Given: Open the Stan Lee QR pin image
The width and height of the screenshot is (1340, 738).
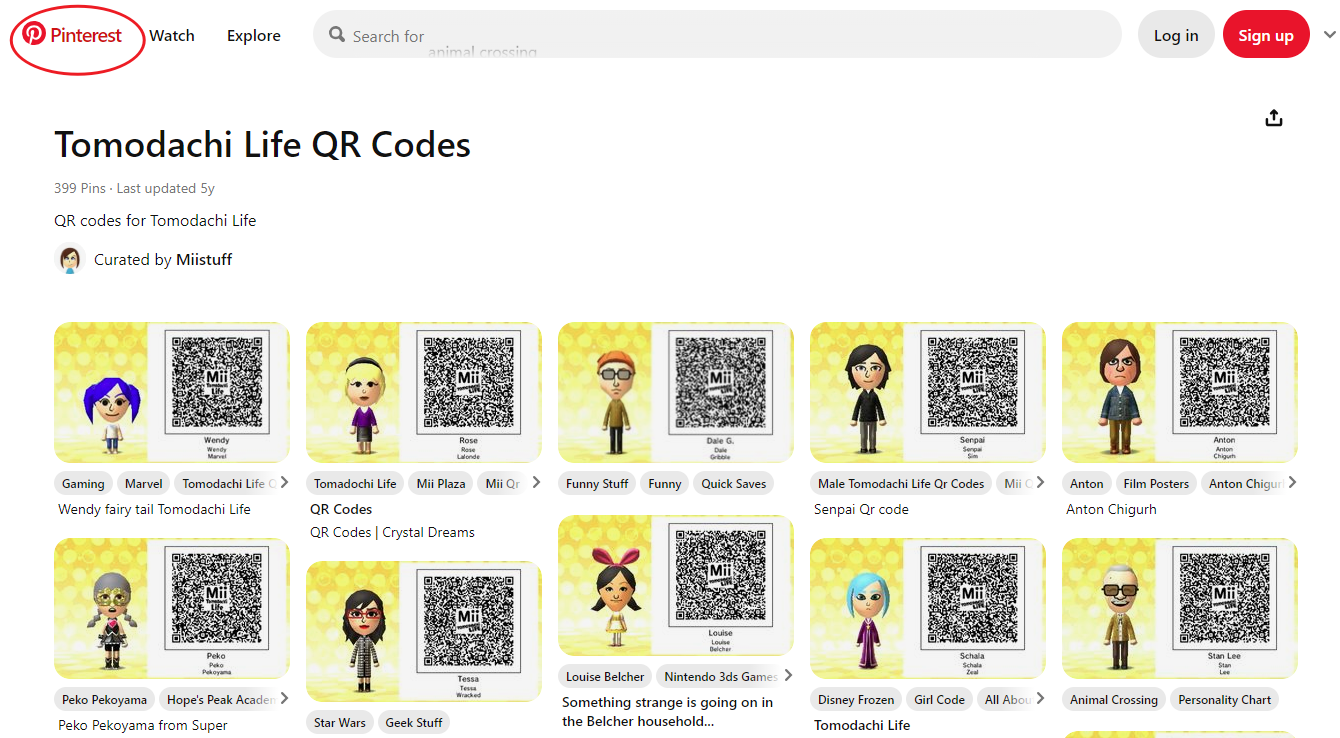Looking at the screenshot, I should pyautogui.click(x=1180, y=608).
